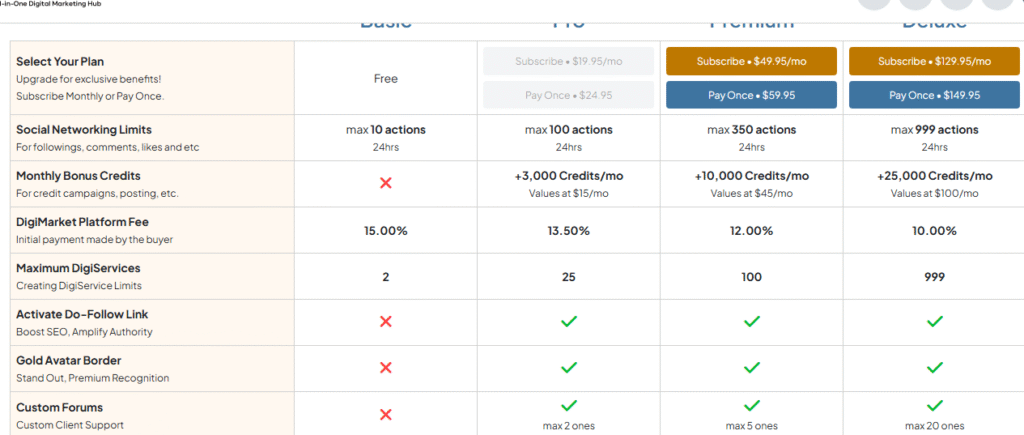Click Deluxe checkmark for Custom Forums
Viewport: 1024px width, 435px height.
[935, 406]
